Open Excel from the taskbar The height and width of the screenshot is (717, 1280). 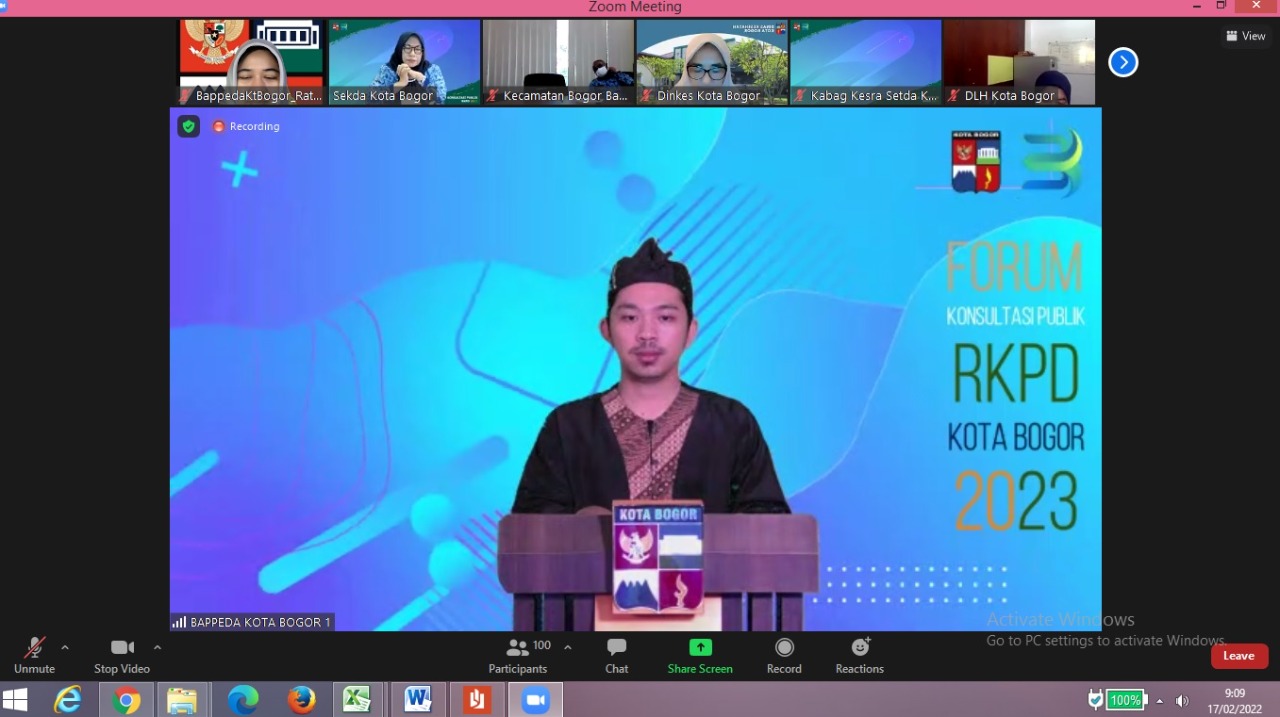pyautogui.click(x=358, y=700)
